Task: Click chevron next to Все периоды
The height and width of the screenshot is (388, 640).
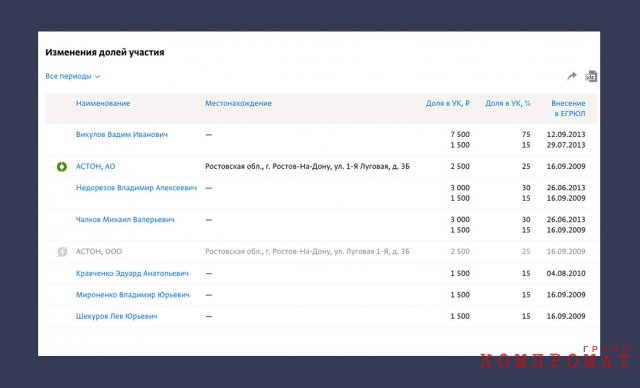Action: (x=97, y=77)
